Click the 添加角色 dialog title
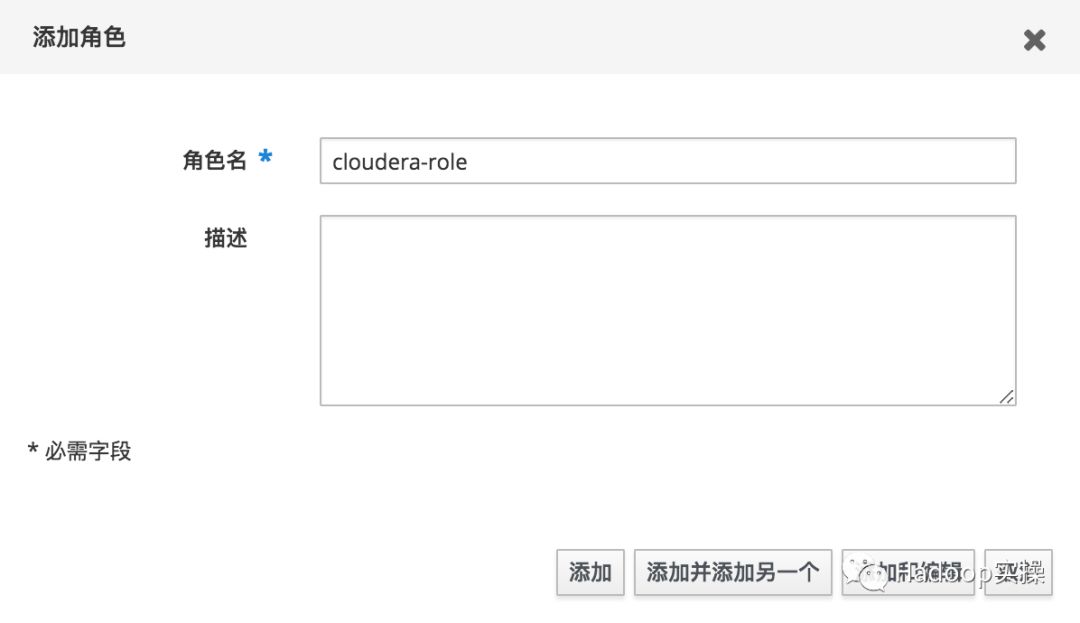 pos(79,38)
